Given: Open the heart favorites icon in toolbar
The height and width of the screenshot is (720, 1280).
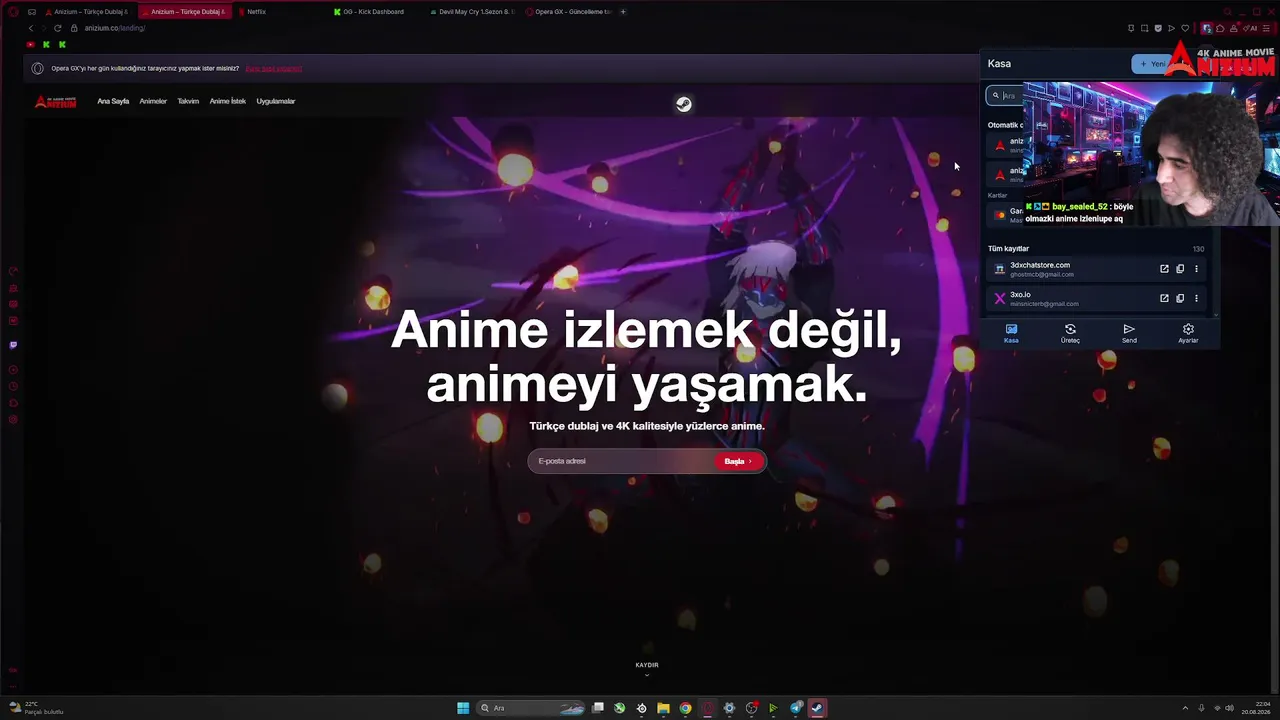Looking at the screenshot, I should 1185,28.
